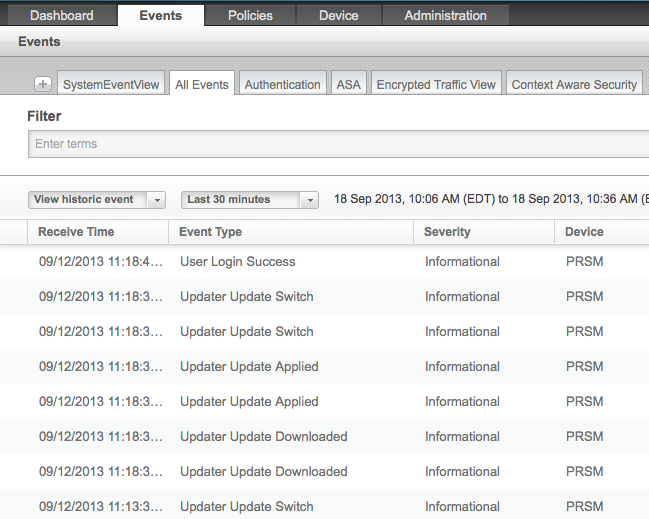Select the User Login Success event row
This screenshot has width=649, height=519.
tap(238, 262)
